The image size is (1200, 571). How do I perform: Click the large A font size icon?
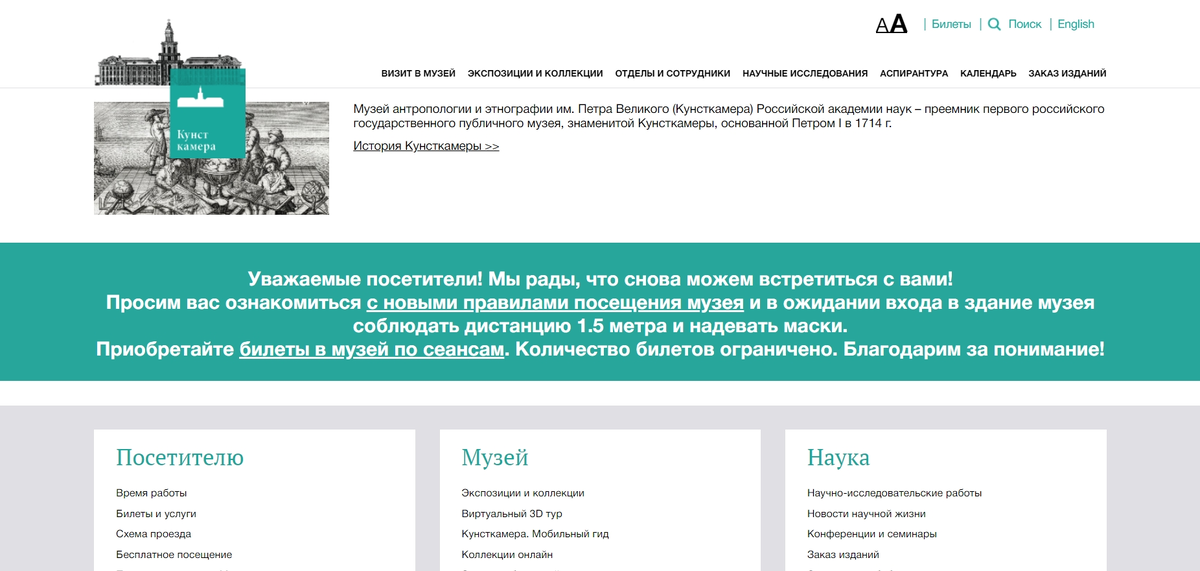pyautogui.click(x=898, y=24)
